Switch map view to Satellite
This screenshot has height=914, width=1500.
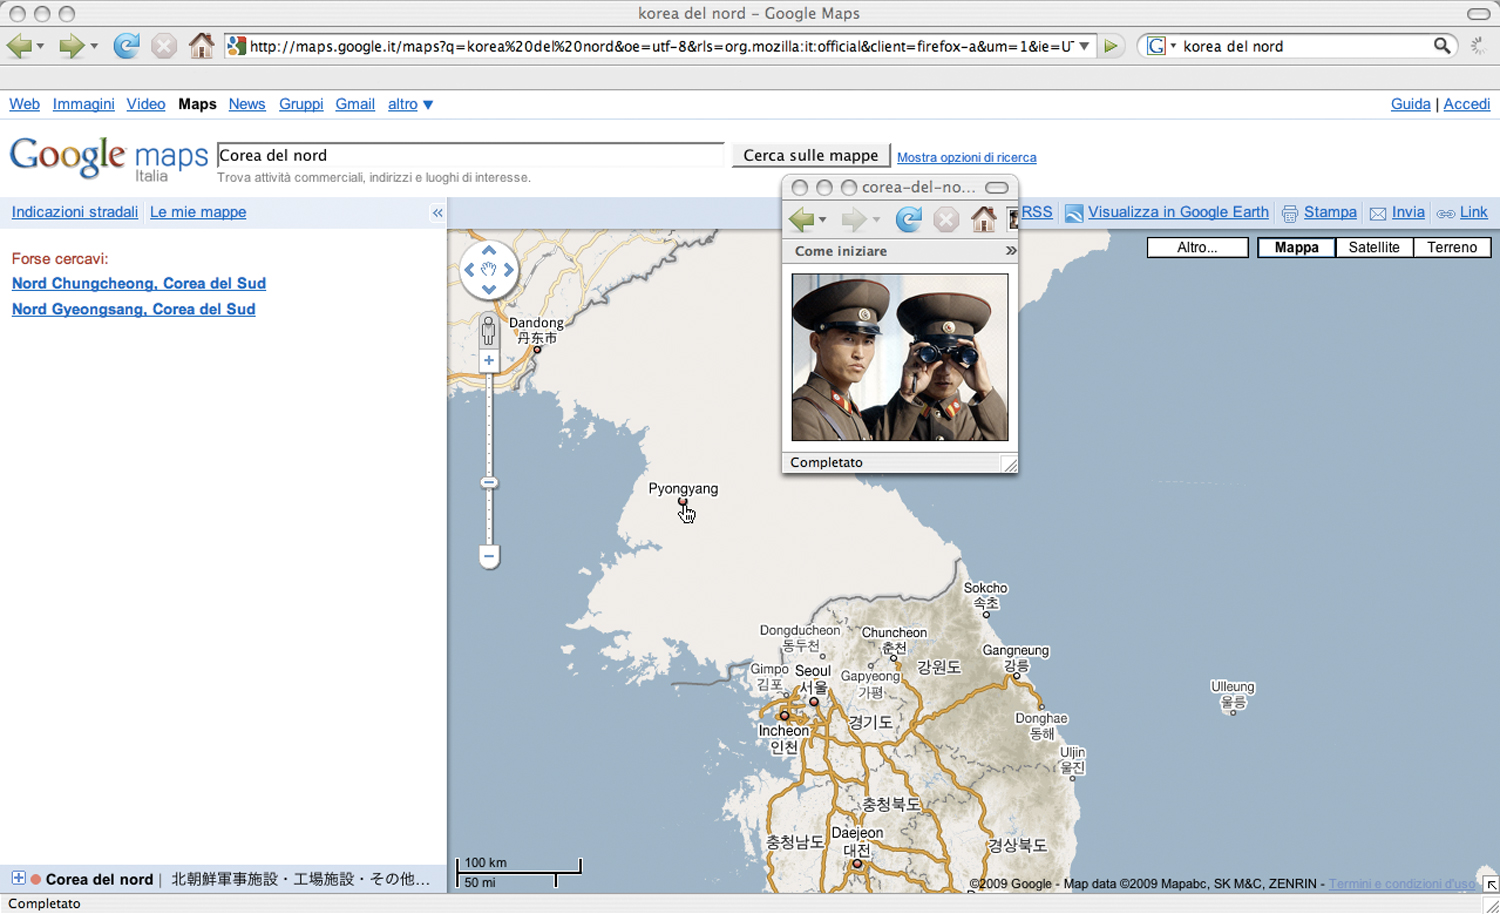click(1373, 247)
